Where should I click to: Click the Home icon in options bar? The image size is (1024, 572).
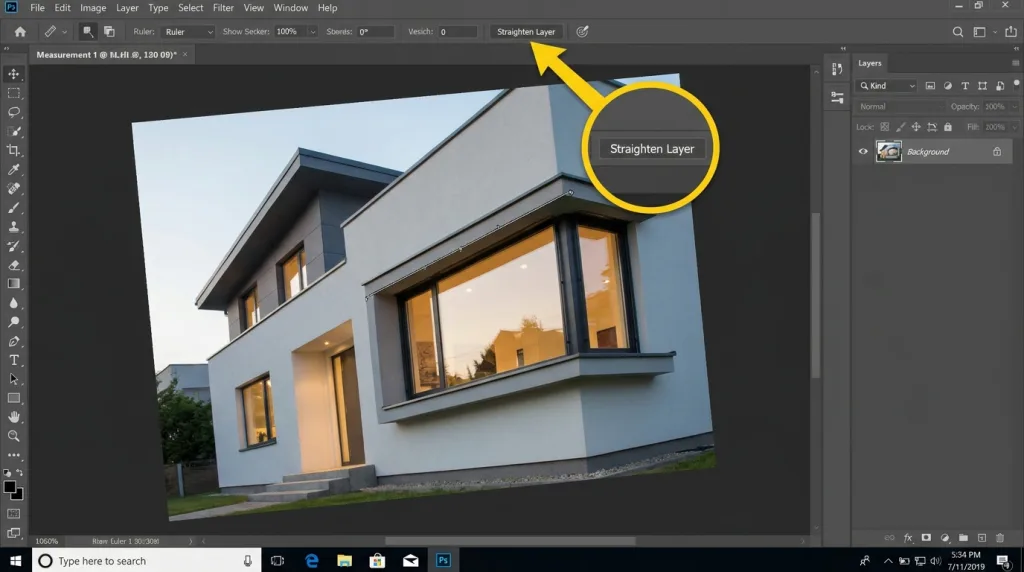pos(20,31)
